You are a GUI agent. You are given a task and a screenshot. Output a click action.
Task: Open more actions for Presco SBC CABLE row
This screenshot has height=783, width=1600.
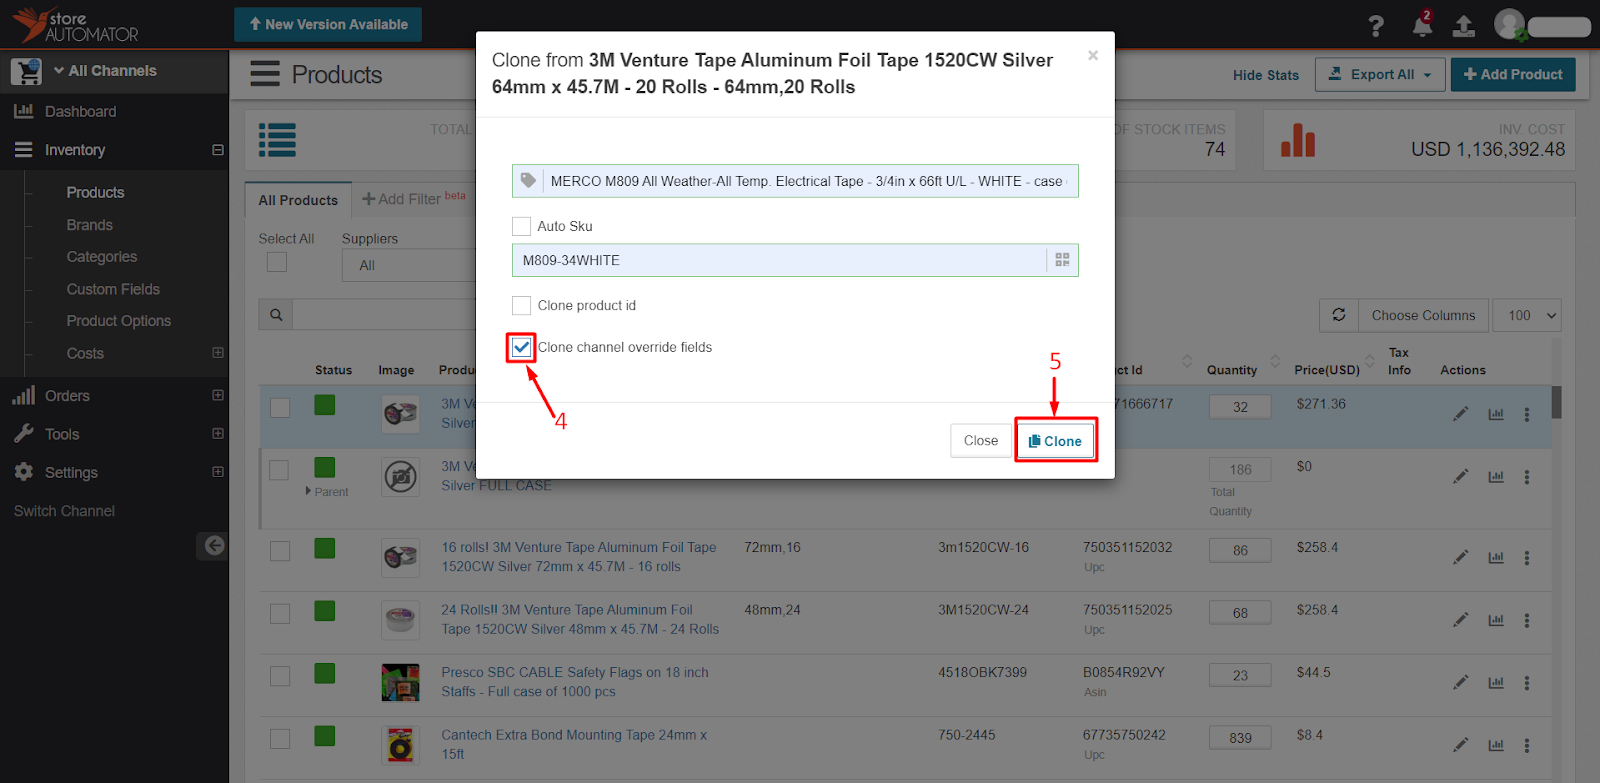[x=1527, y=683]
